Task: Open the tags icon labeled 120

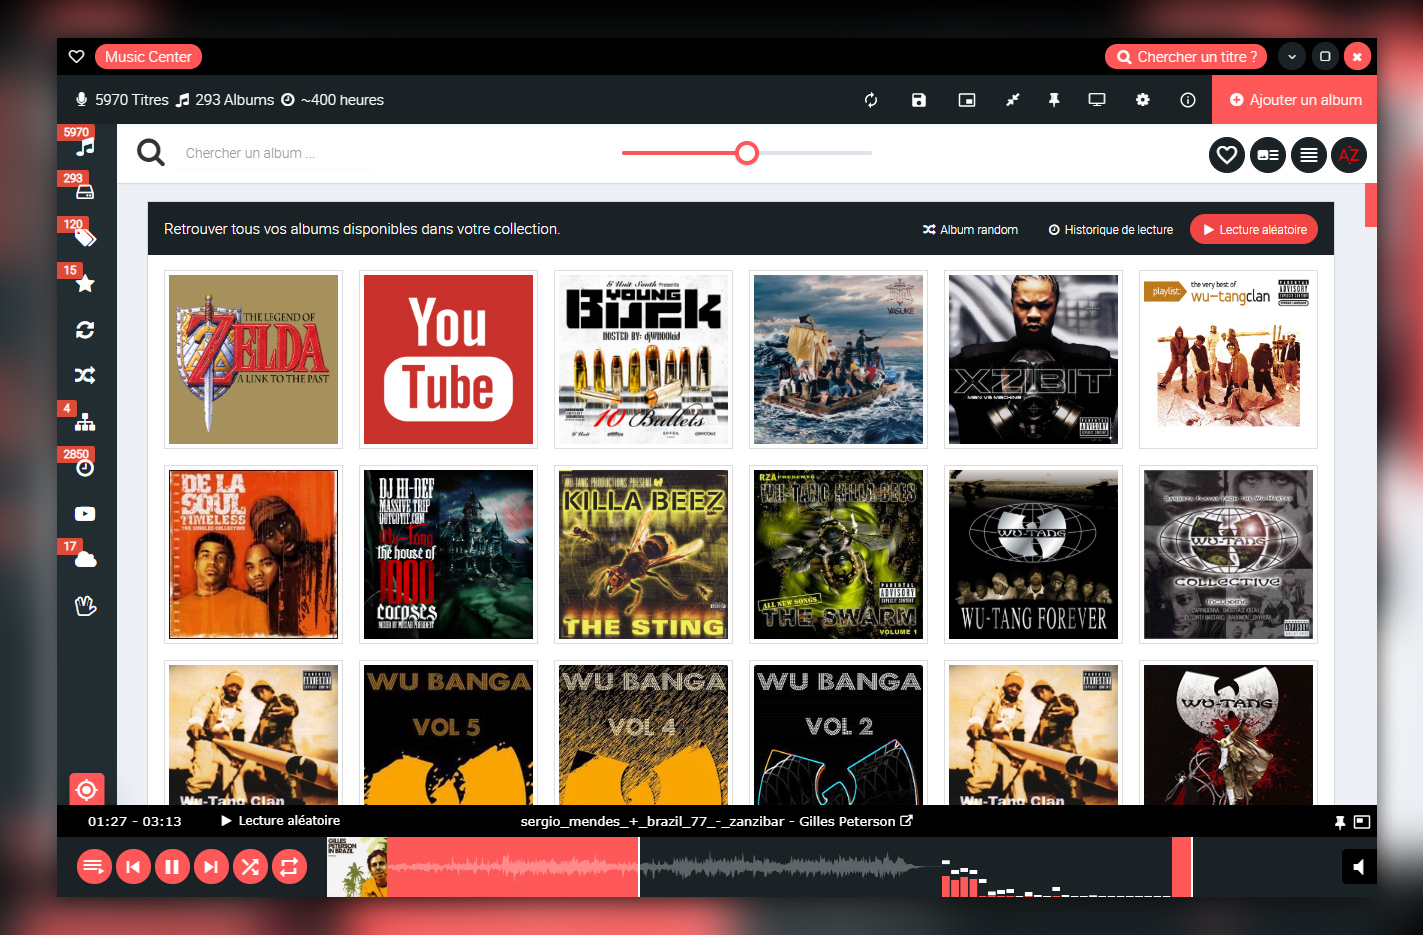Action: [85, 237]
